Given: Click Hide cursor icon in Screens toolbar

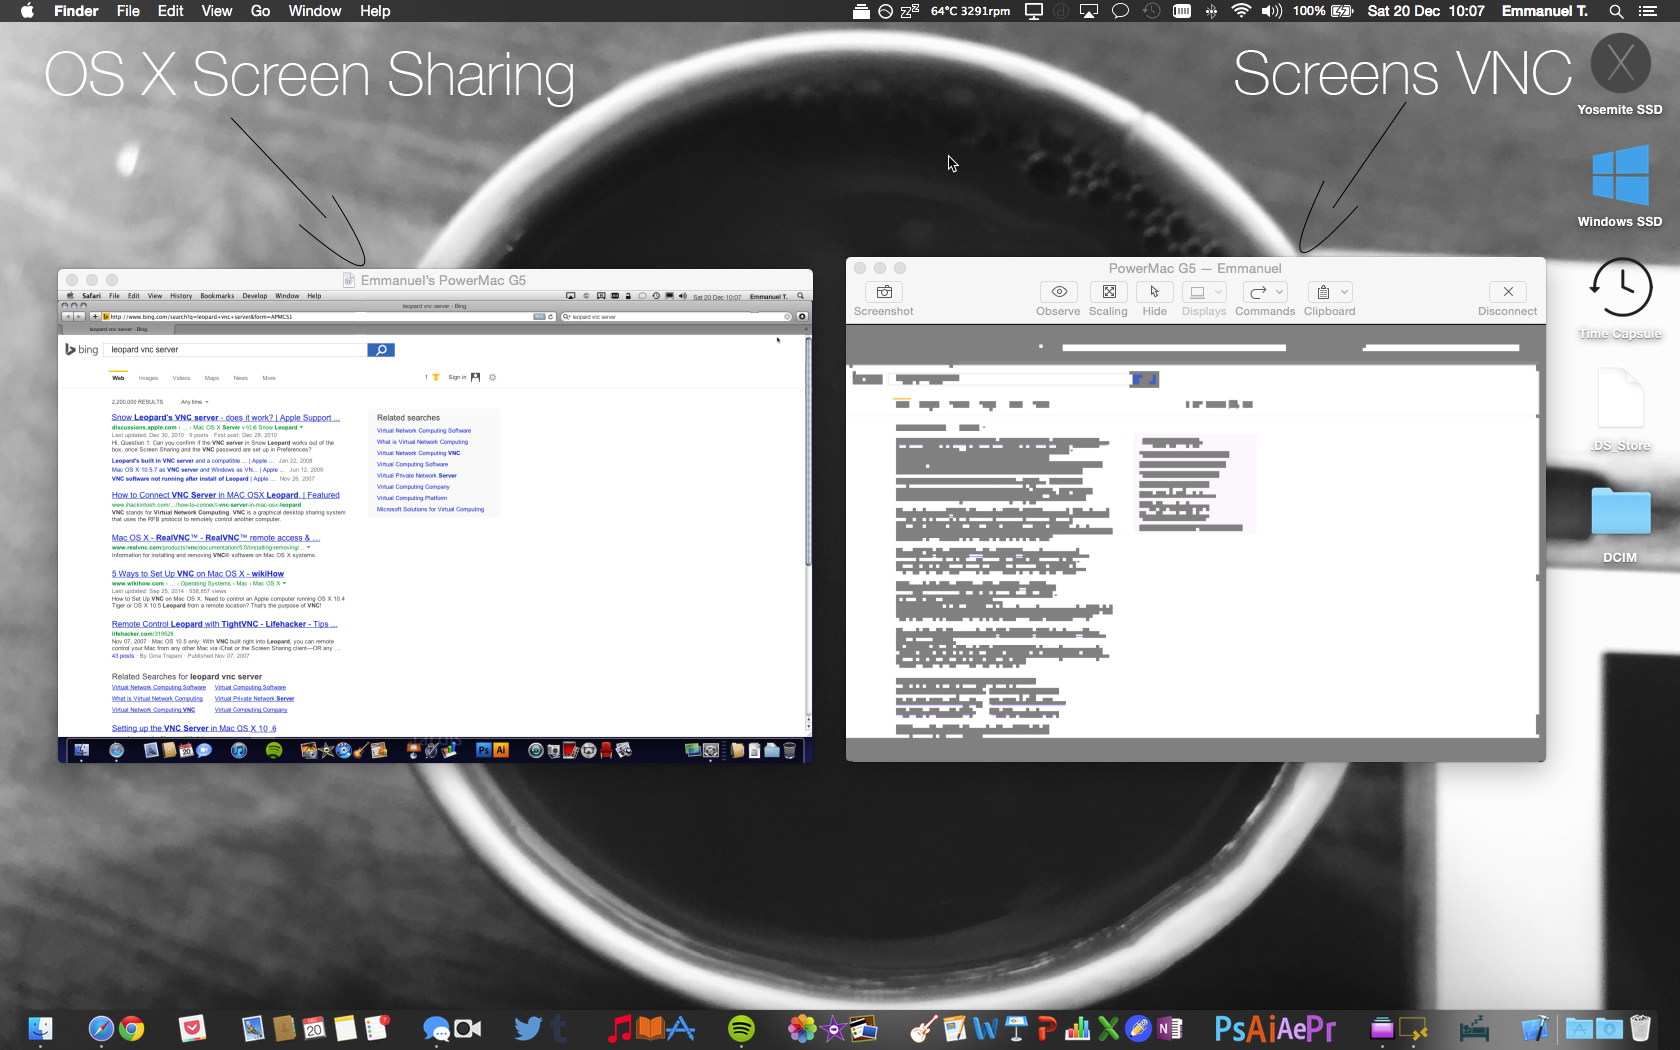Looking at the screenshot, I should 1154,292.
